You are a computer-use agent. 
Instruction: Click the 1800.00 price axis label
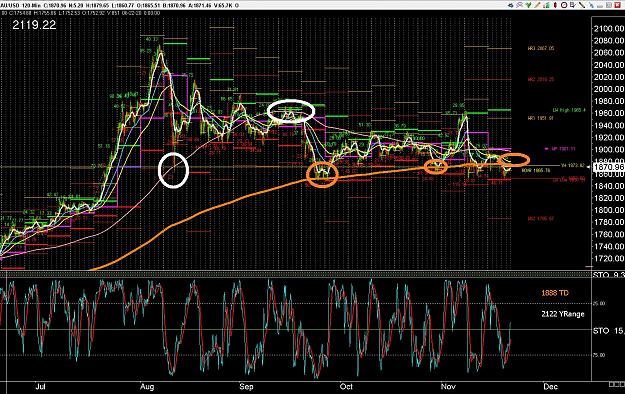[x=609, y=210]
